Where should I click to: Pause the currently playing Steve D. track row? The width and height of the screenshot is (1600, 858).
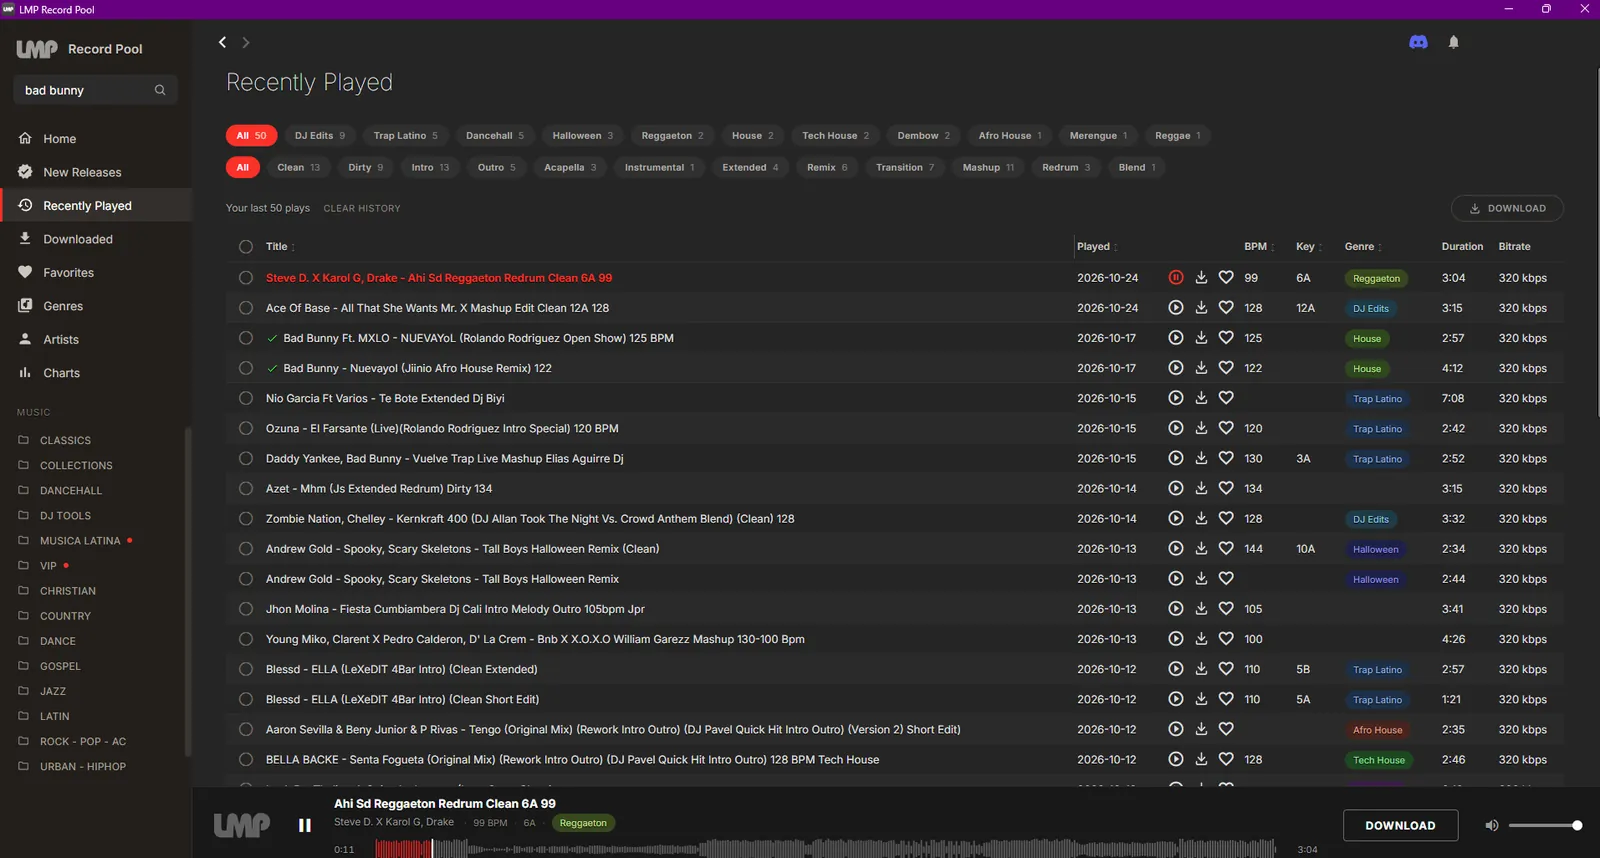(1176, 278)
